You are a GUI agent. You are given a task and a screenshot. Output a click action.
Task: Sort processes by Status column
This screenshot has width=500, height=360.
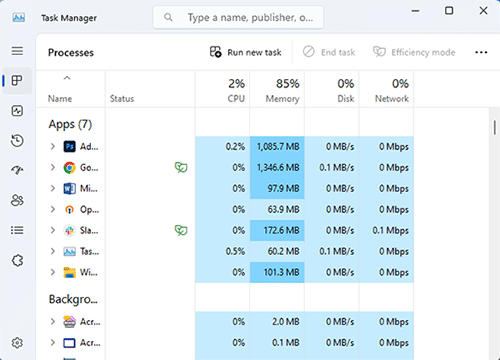150,89
